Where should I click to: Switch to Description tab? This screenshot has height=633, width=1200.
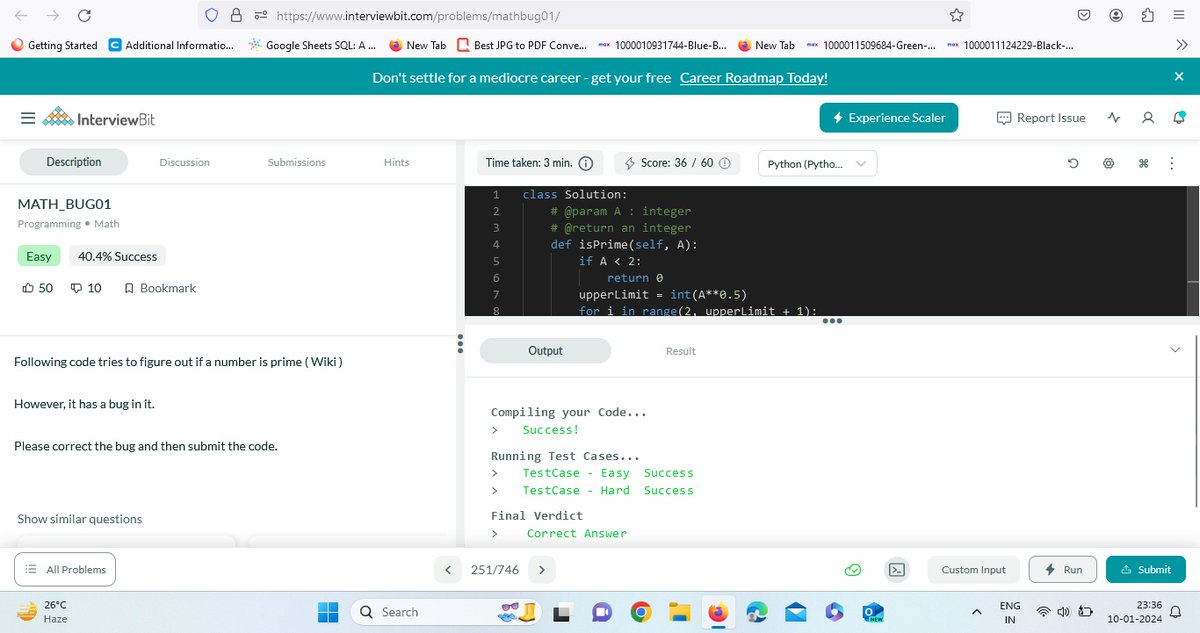[x=74, y=162]
